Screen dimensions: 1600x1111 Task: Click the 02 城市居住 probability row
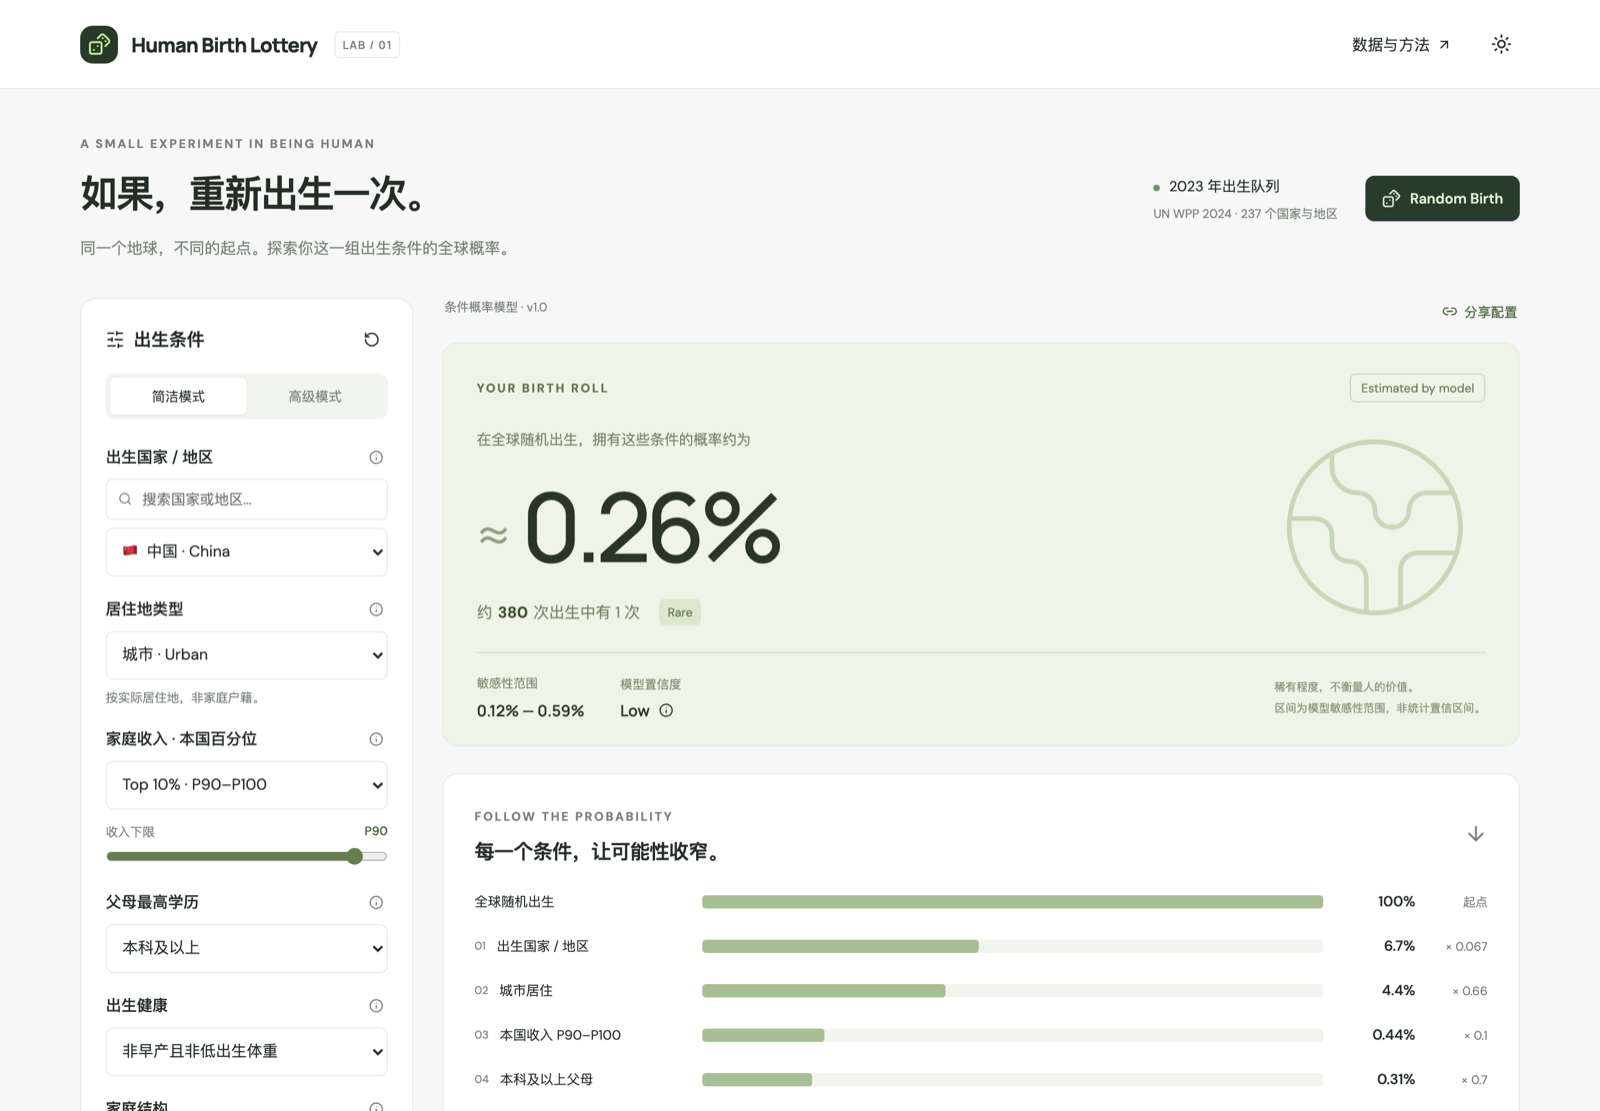click(981, 991)
